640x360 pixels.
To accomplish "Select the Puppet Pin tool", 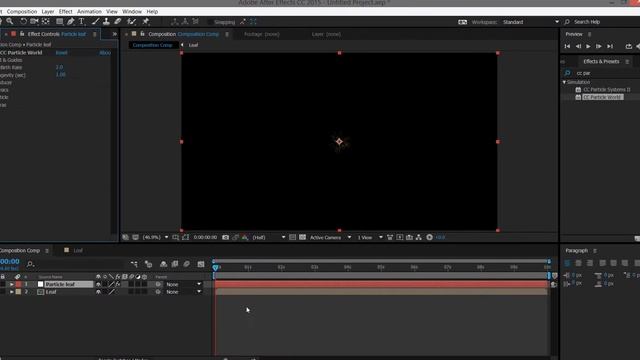I will tap(146, 21).
